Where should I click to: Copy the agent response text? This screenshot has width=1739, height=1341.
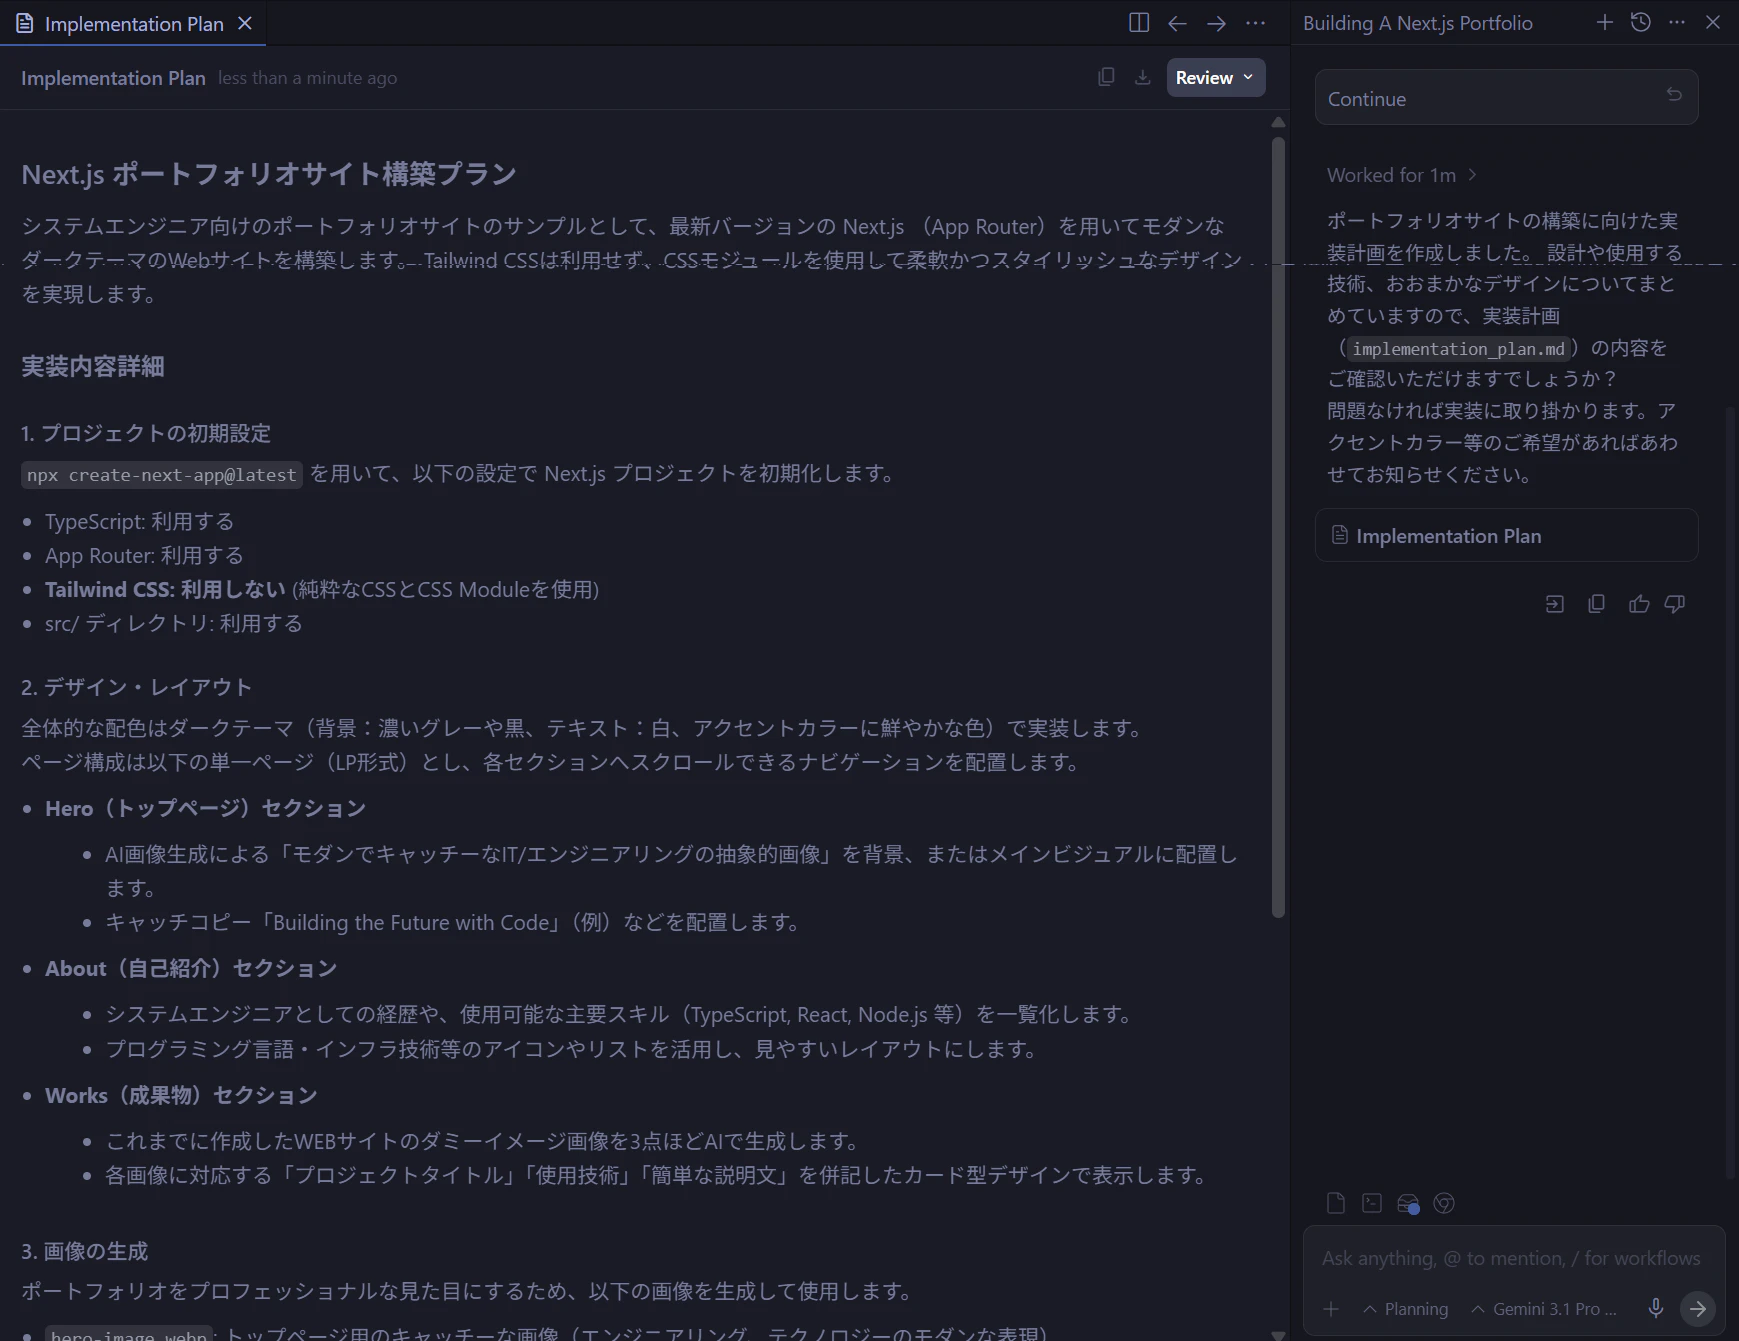coord(1597,604)
